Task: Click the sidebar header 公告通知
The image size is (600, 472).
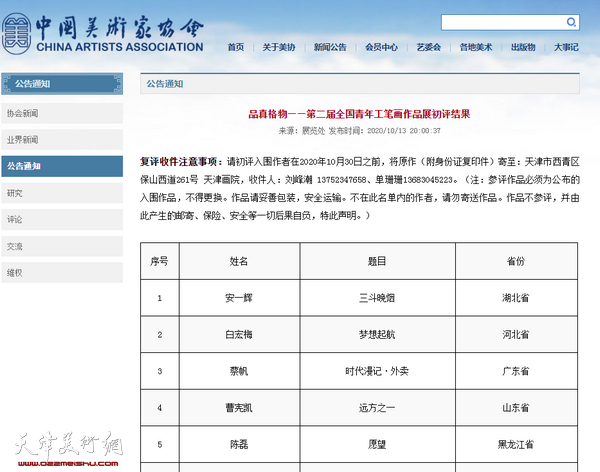Action: [62, 84]
